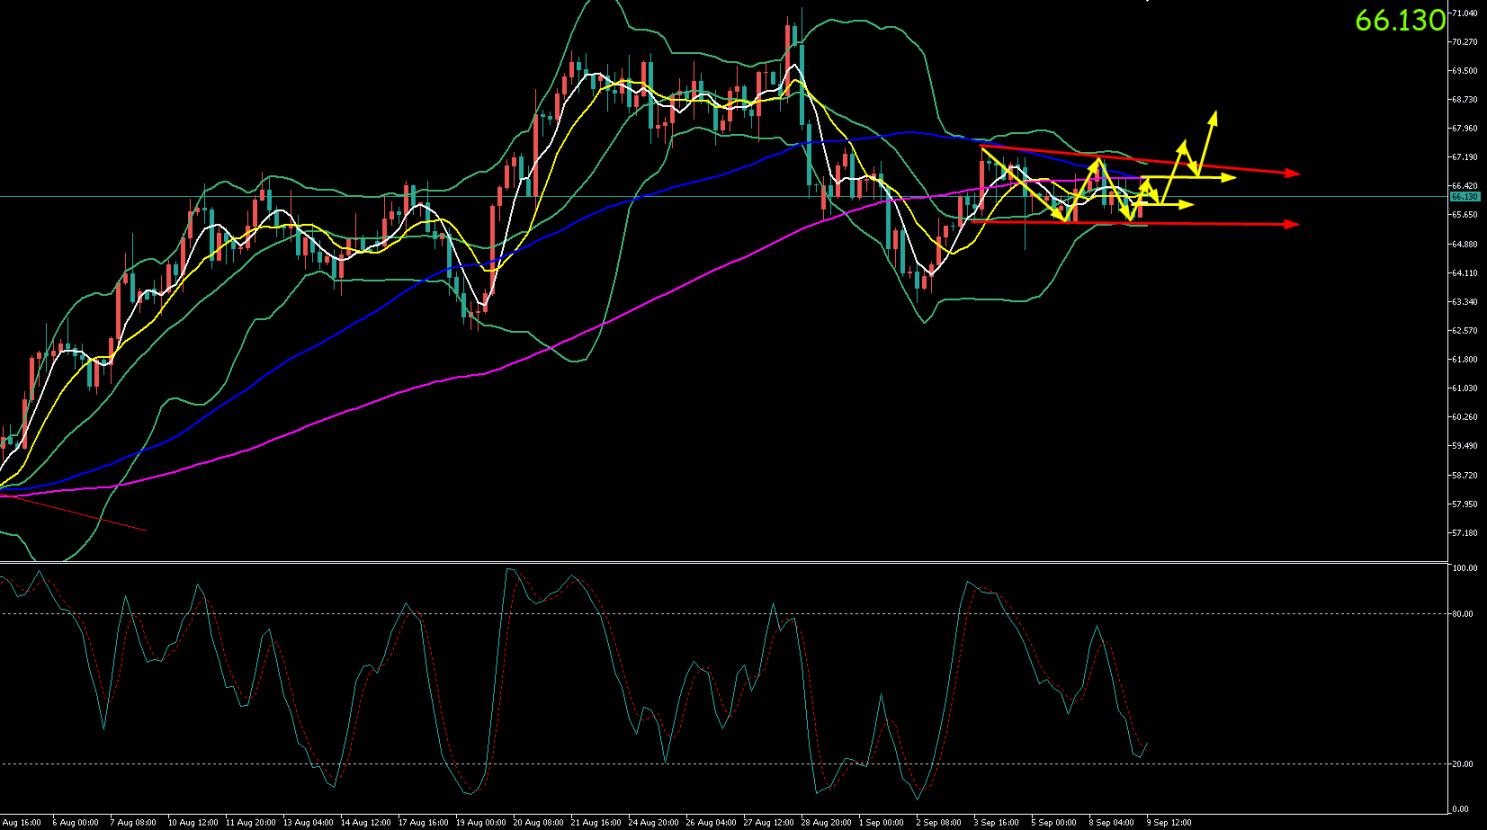Select the 6 Aug 00:00 time label
Image resolution: width=1487 pixels, height=830 pixels.
[x=76, y=823]
